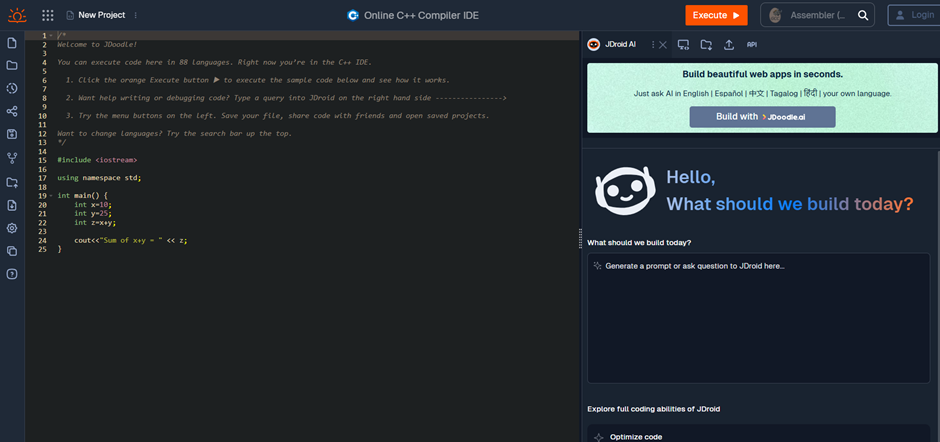940x442 pixels.
Task: Open the help question mark icon
Action: click(x=11, y=273)
